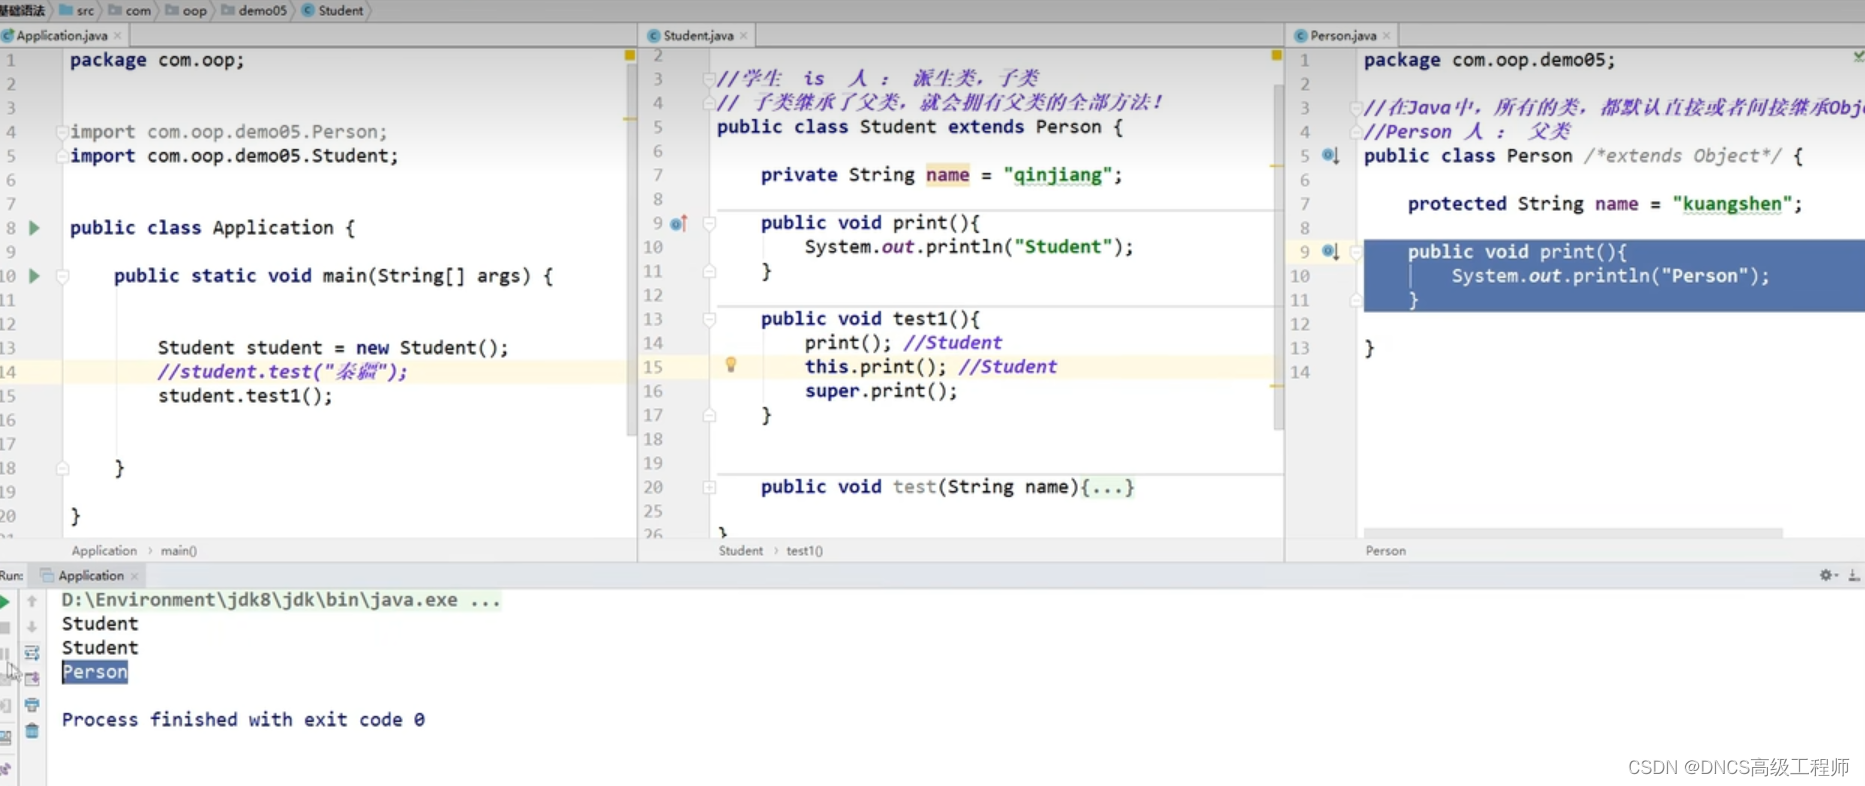Click vertical scrollbar of Application.java editor
The height and width of the screenshot is (786, 1865).
tap(631, 250)
